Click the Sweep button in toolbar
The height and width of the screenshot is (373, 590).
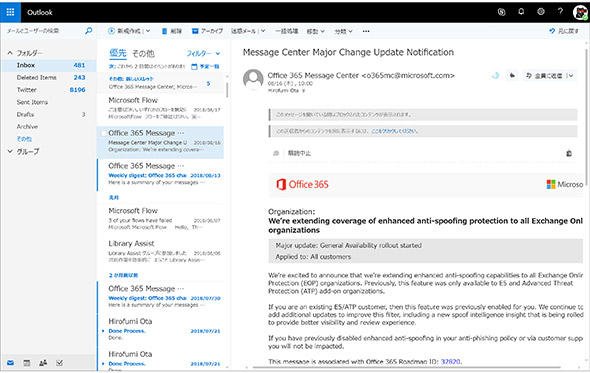click(287, 31)
